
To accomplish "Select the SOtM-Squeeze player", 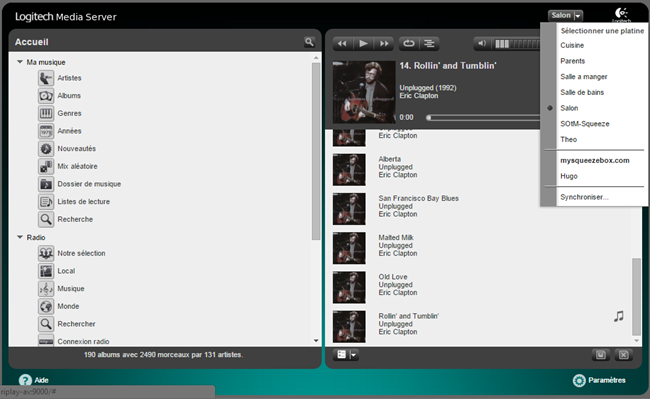I will [585, 124].
